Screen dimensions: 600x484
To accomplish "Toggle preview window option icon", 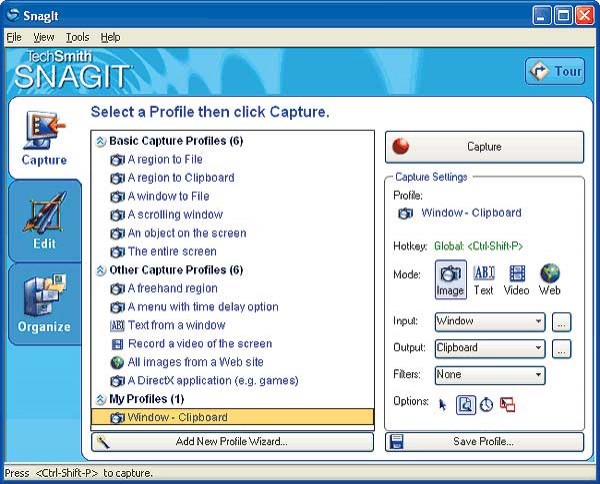I will 466,405.
